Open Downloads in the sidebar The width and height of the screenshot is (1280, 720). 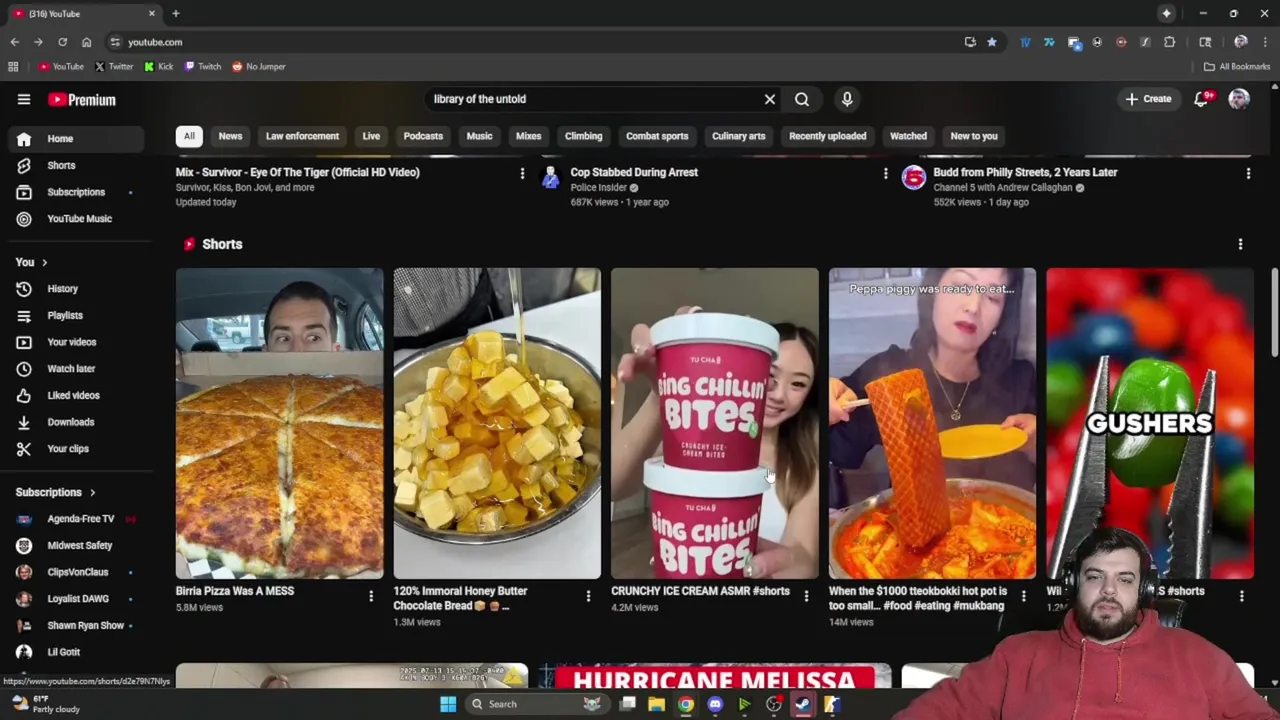[78, 422]
